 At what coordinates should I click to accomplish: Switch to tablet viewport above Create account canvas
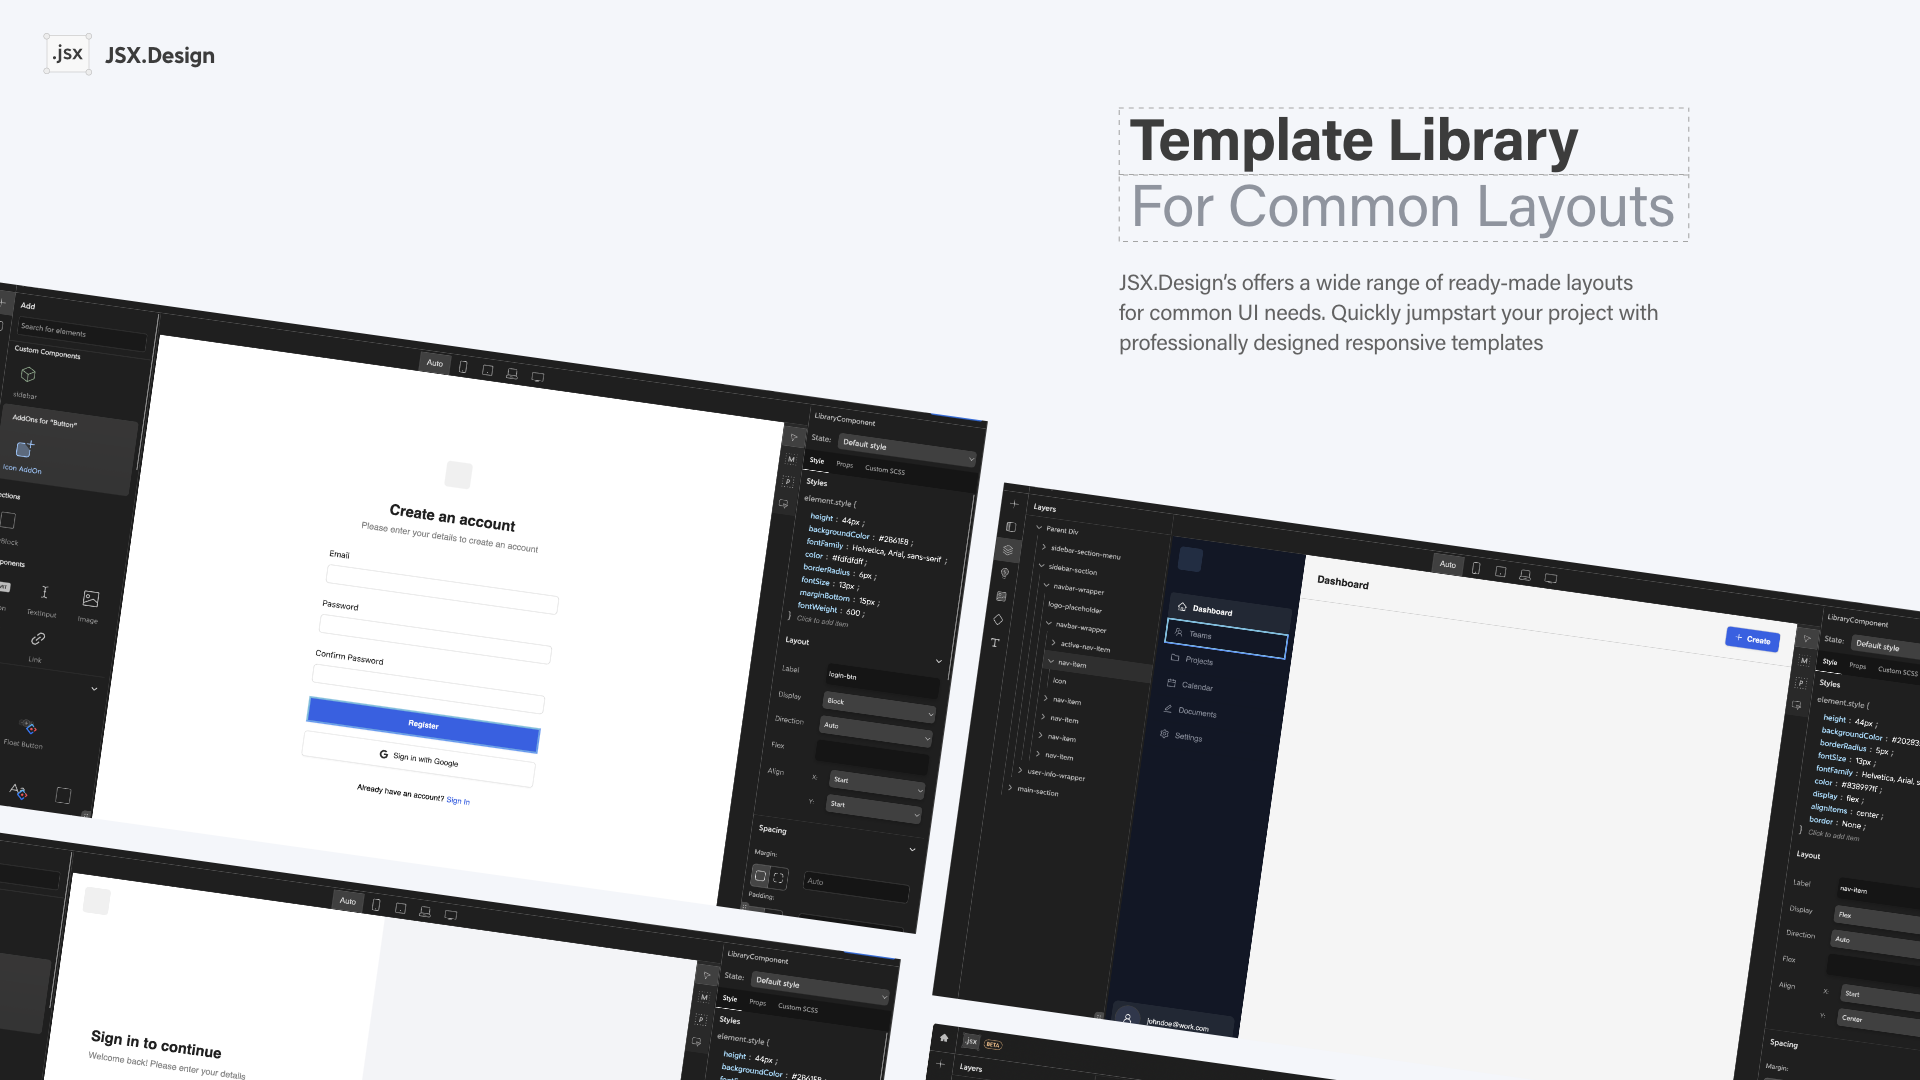488,370
